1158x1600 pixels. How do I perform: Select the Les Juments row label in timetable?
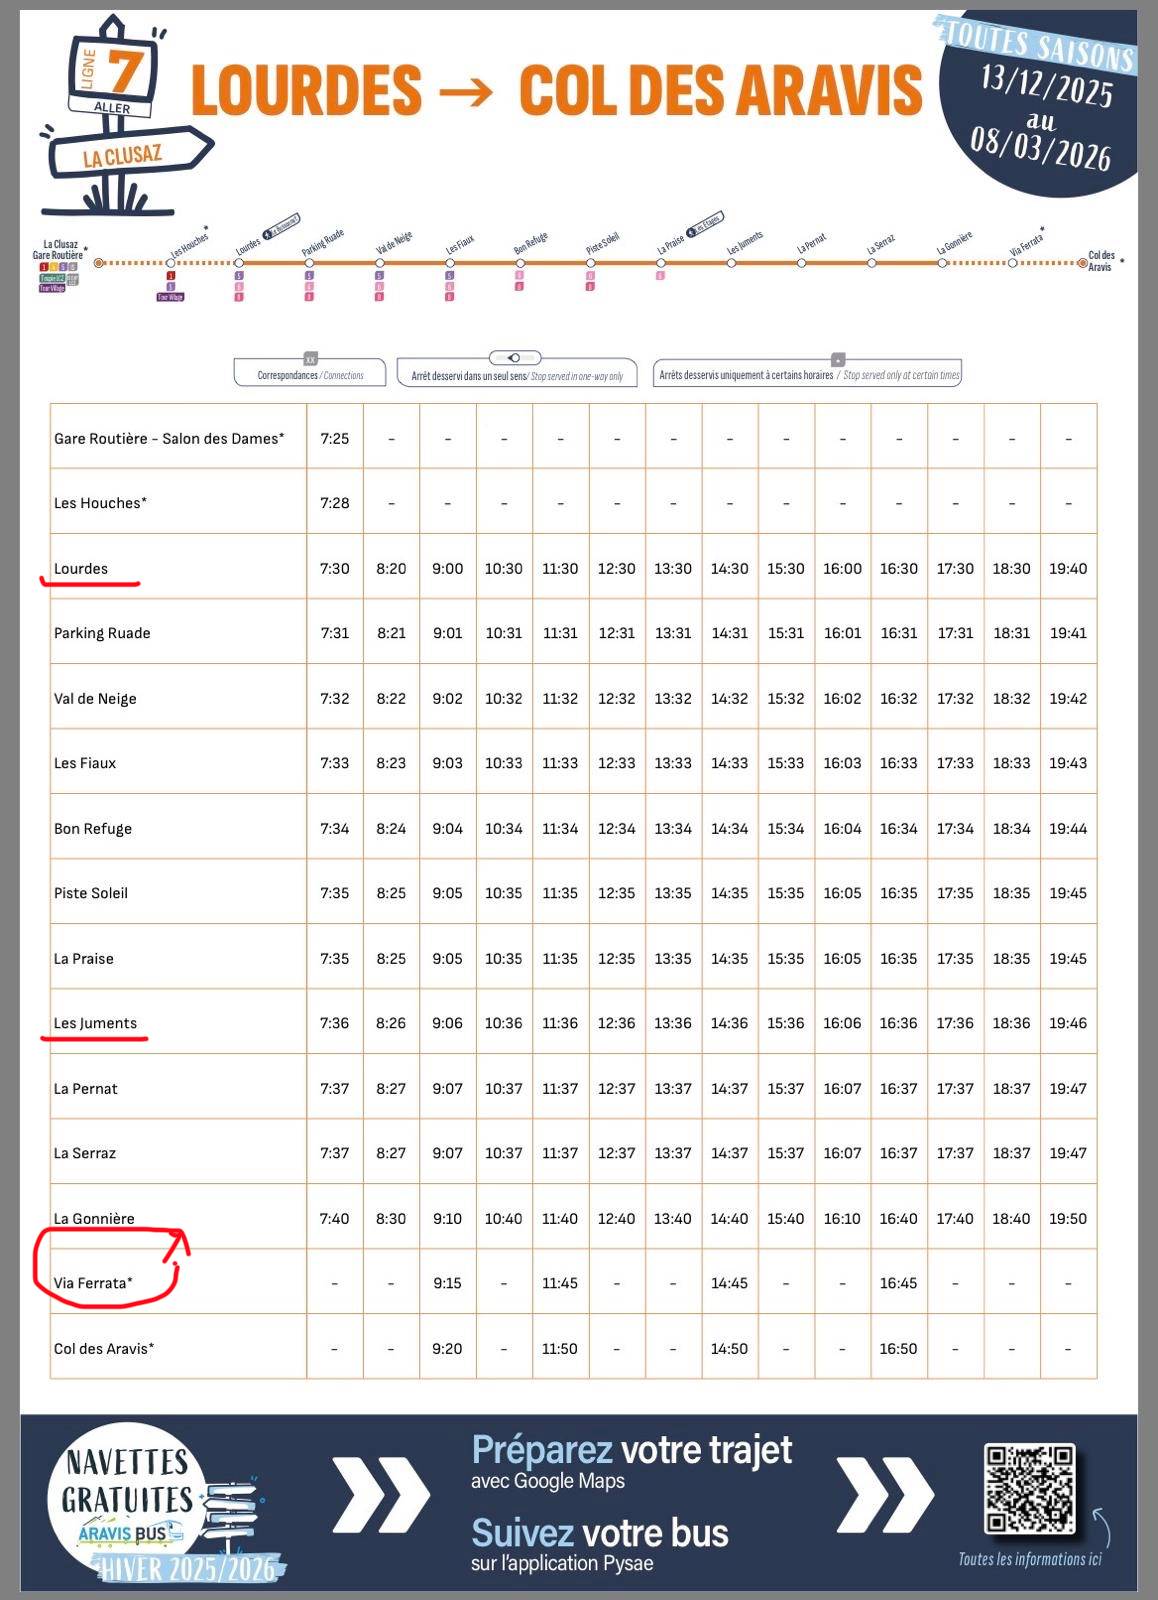coord(95,1023)
